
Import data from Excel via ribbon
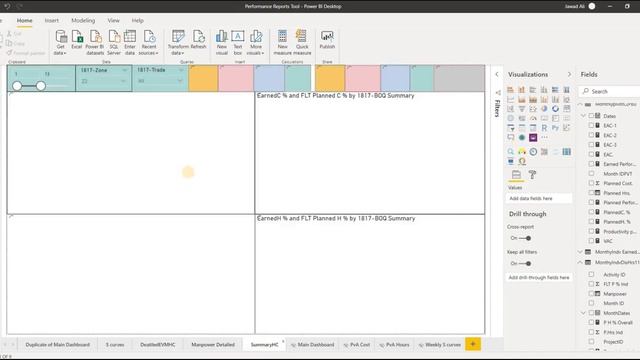(x=77, y=40)
